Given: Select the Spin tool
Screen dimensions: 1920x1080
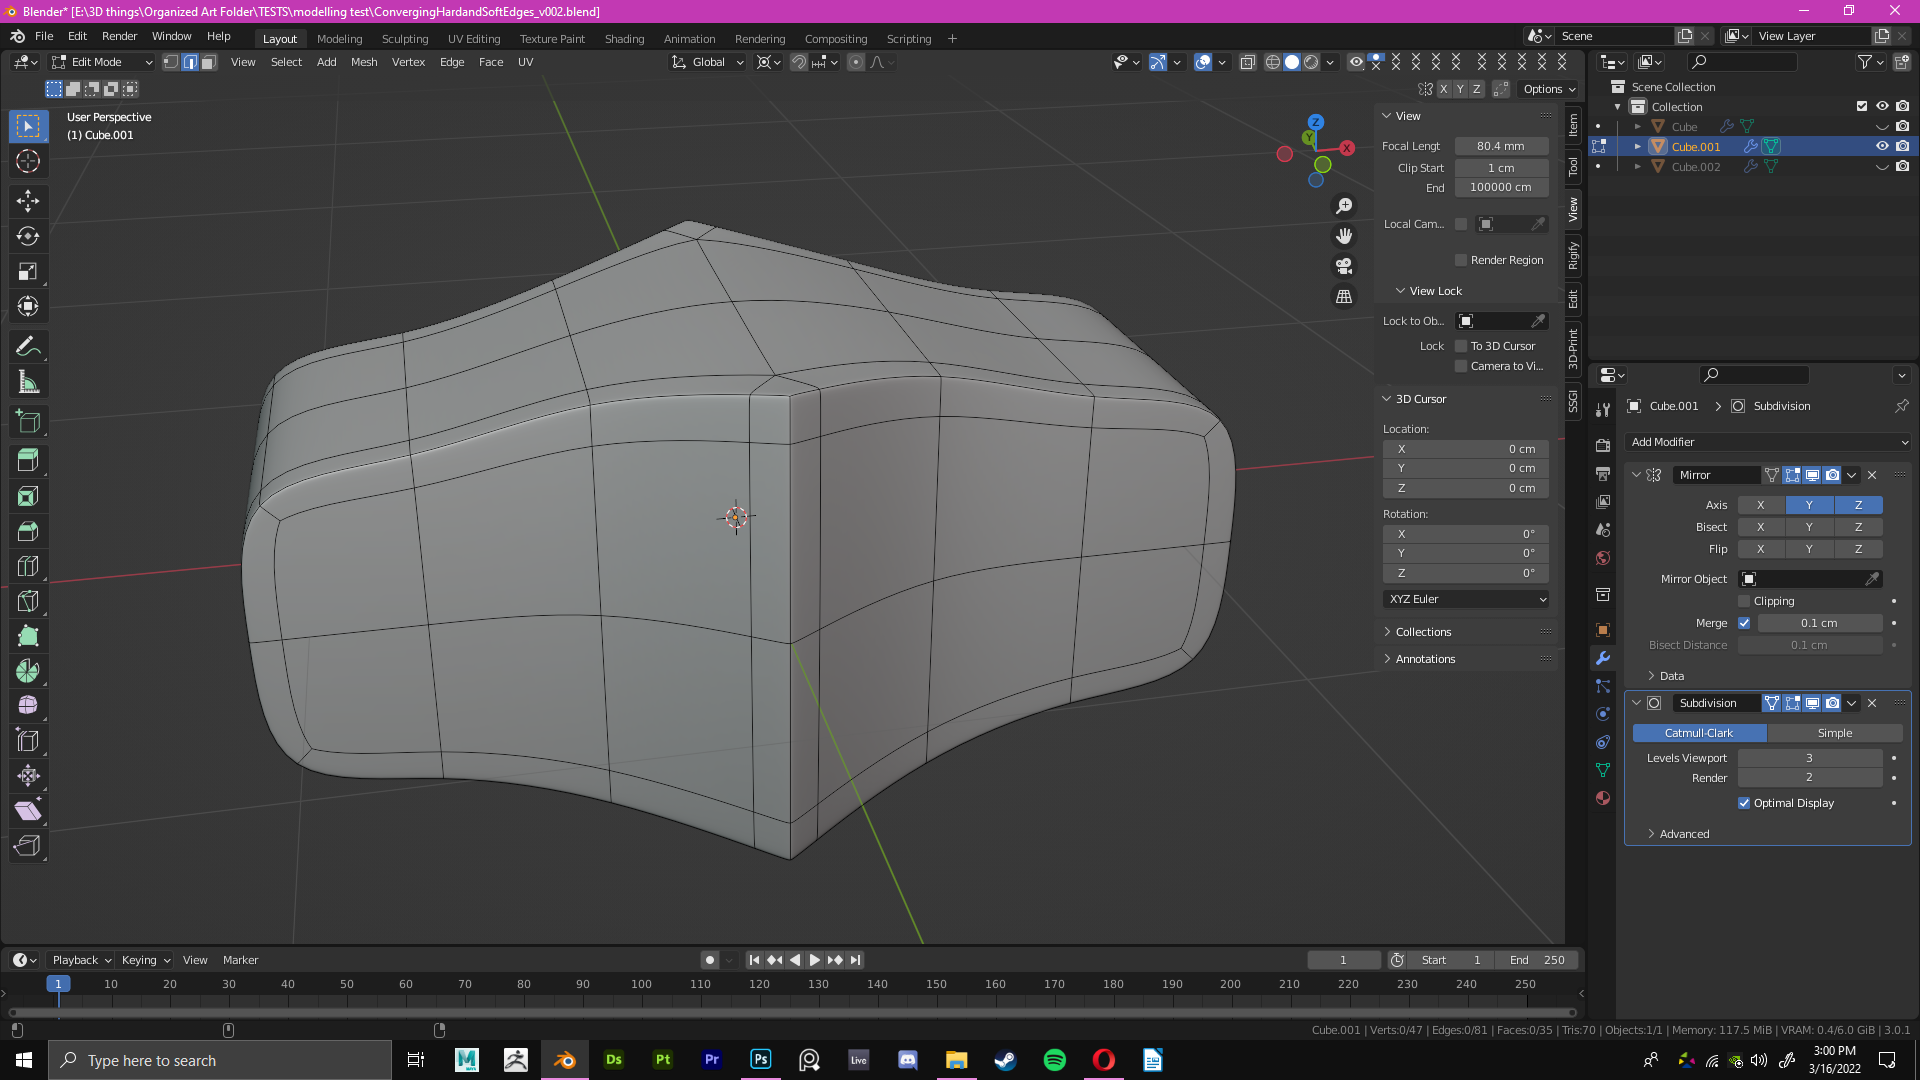Looking at the screenshot, I should pos(28,671).
